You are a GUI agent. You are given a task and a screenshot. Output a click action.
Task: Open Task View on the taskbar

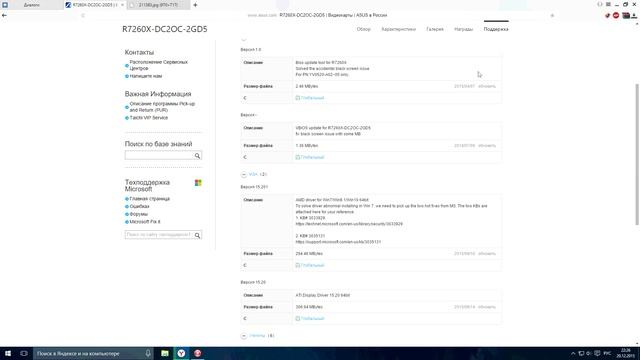click(24, 353)
